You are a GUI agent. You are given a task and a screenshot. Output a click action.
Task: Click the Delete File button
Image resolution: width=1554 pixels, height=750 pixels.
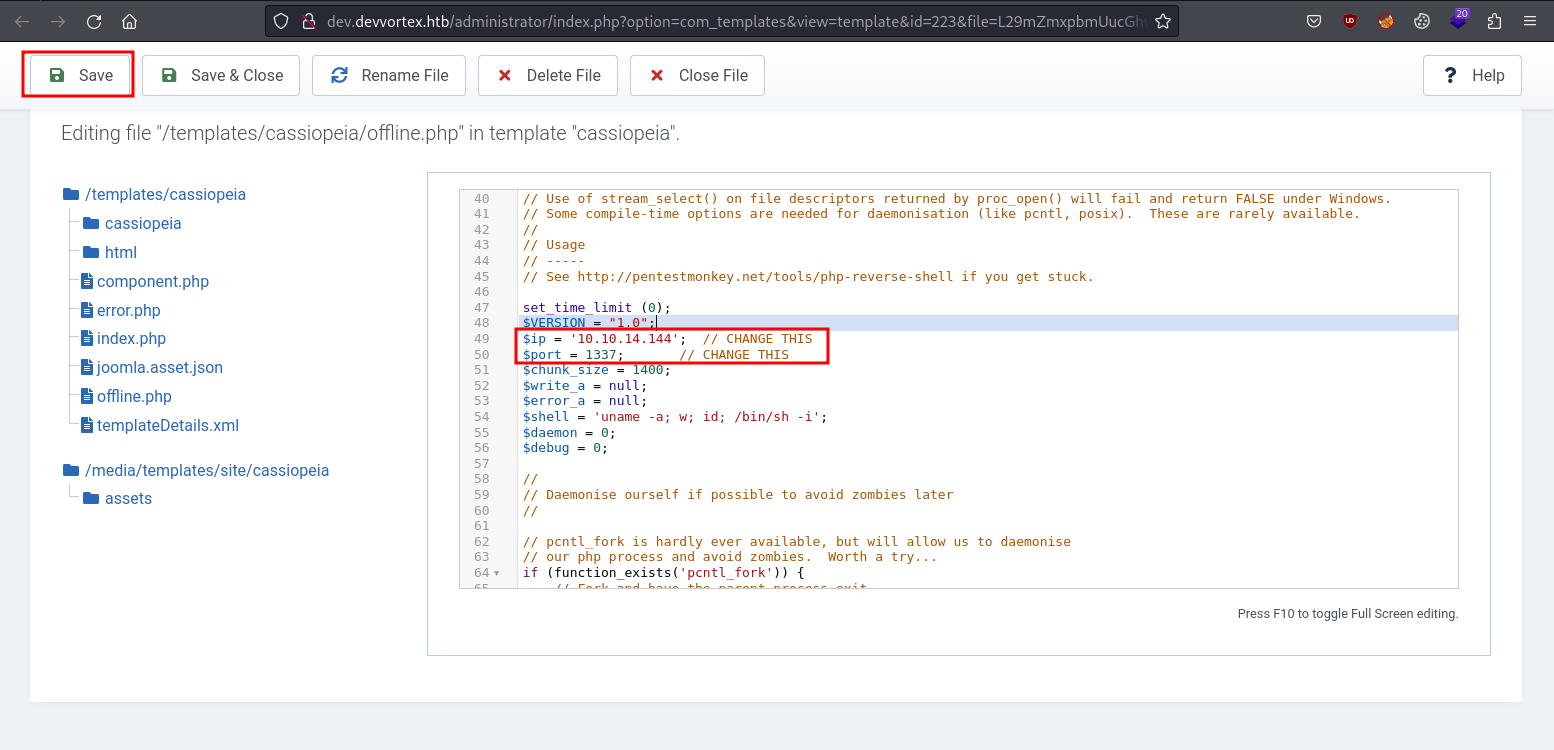tap(548, 75)
